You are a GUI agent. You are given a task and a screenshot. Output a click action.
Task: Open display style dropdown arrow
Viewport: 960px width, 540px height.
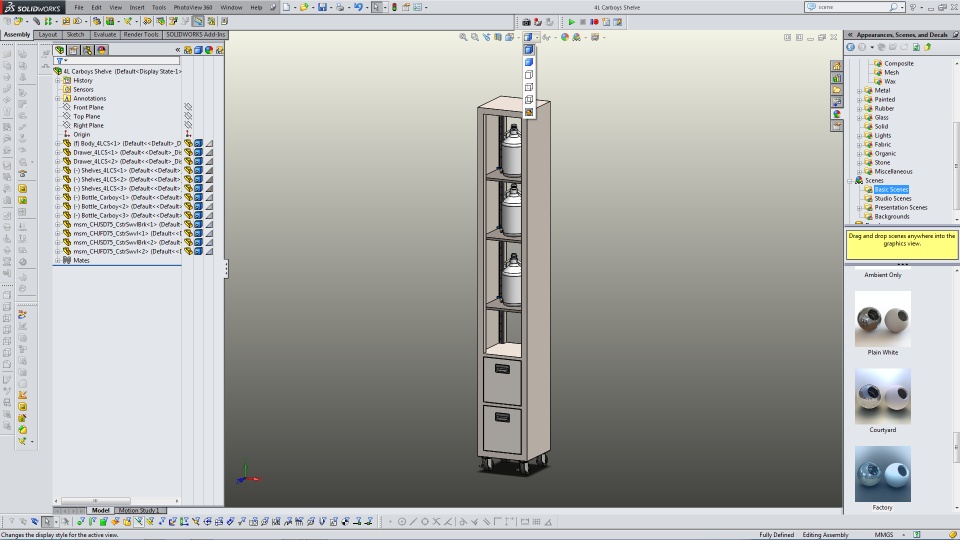point(537,38)
